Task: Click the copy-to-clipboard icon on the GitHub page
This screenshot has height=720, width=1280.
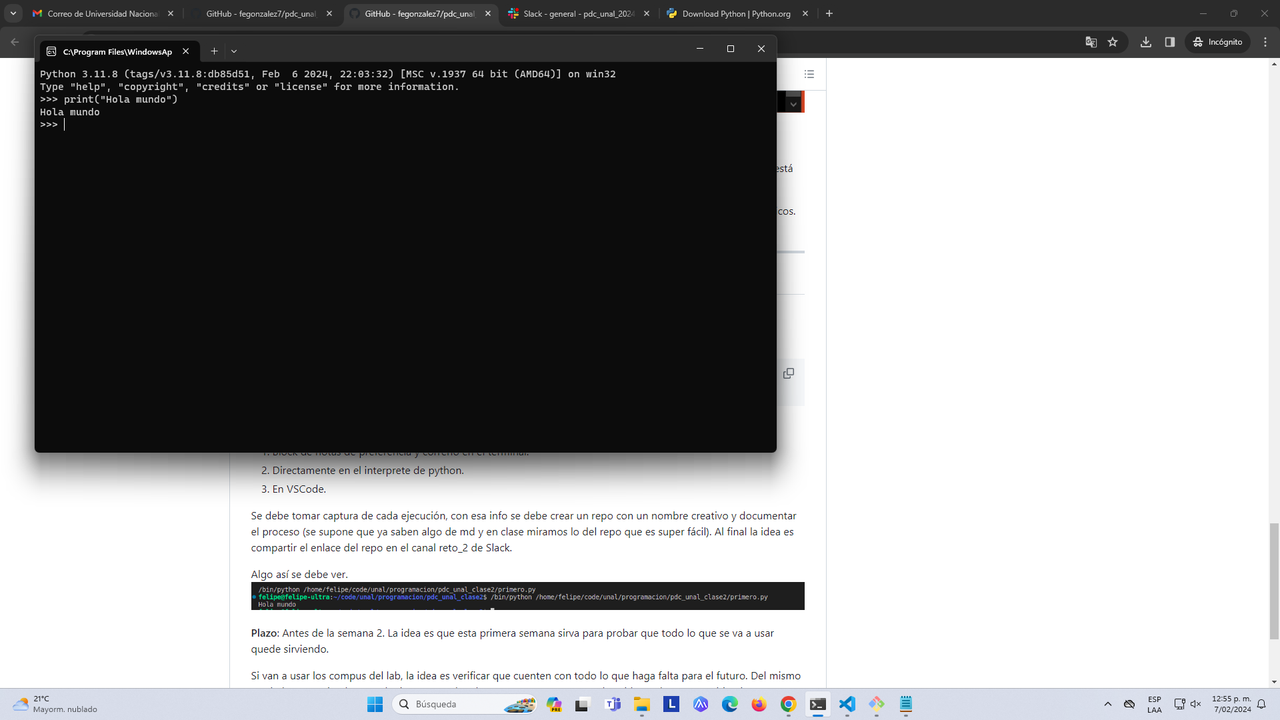Action: (787, 372)
